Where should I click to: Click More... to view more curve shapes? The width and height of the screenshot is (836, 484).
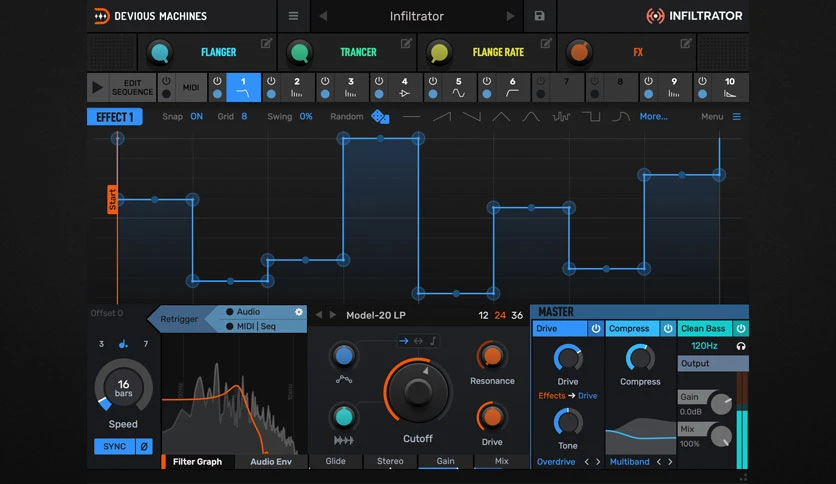pos(654,116)
